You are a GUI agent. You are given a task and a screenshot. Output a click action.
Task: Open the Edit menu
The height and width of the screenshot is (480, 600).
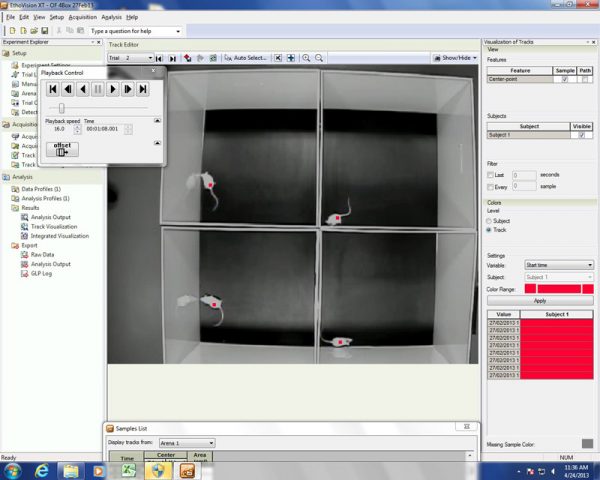24,17
